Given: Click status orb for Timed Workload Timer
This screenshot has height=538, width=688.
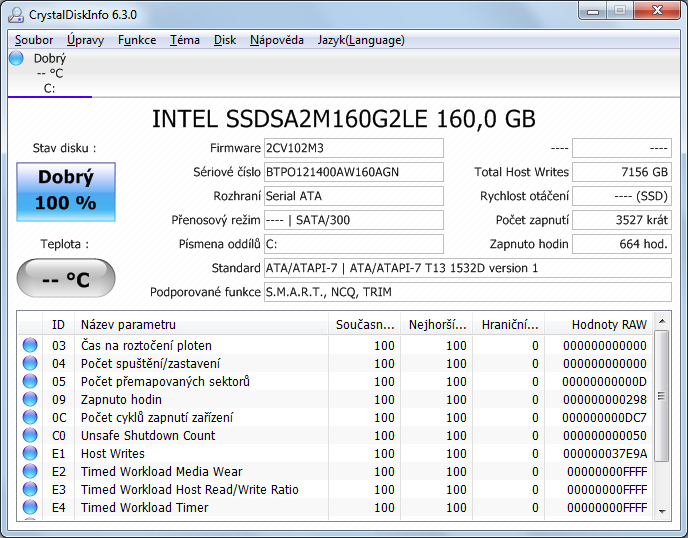Looking at the screenshot, I should pyautogui.click(x=30, y=508).
